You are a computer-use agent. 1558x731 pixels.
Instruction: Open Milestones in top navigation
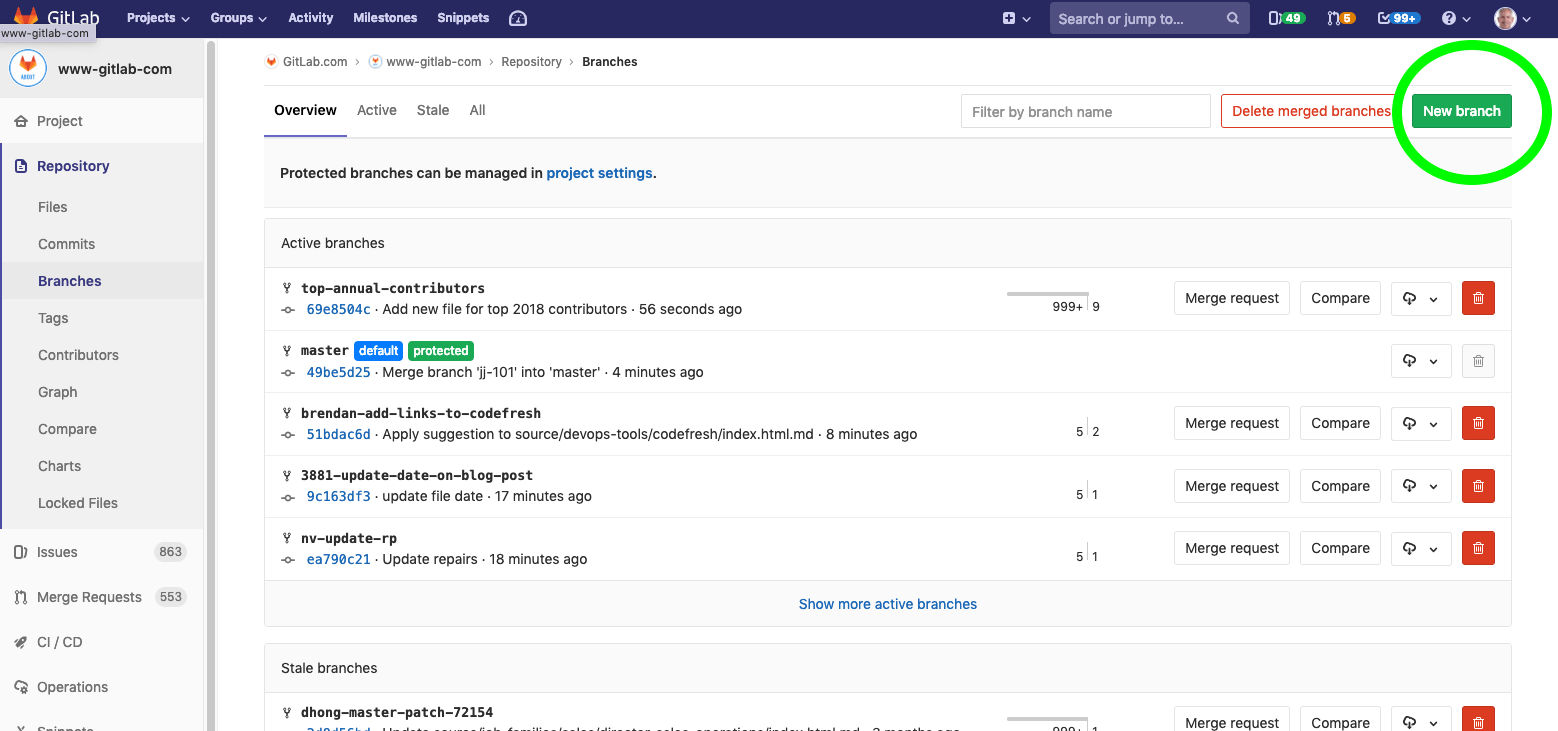[385, 18]
